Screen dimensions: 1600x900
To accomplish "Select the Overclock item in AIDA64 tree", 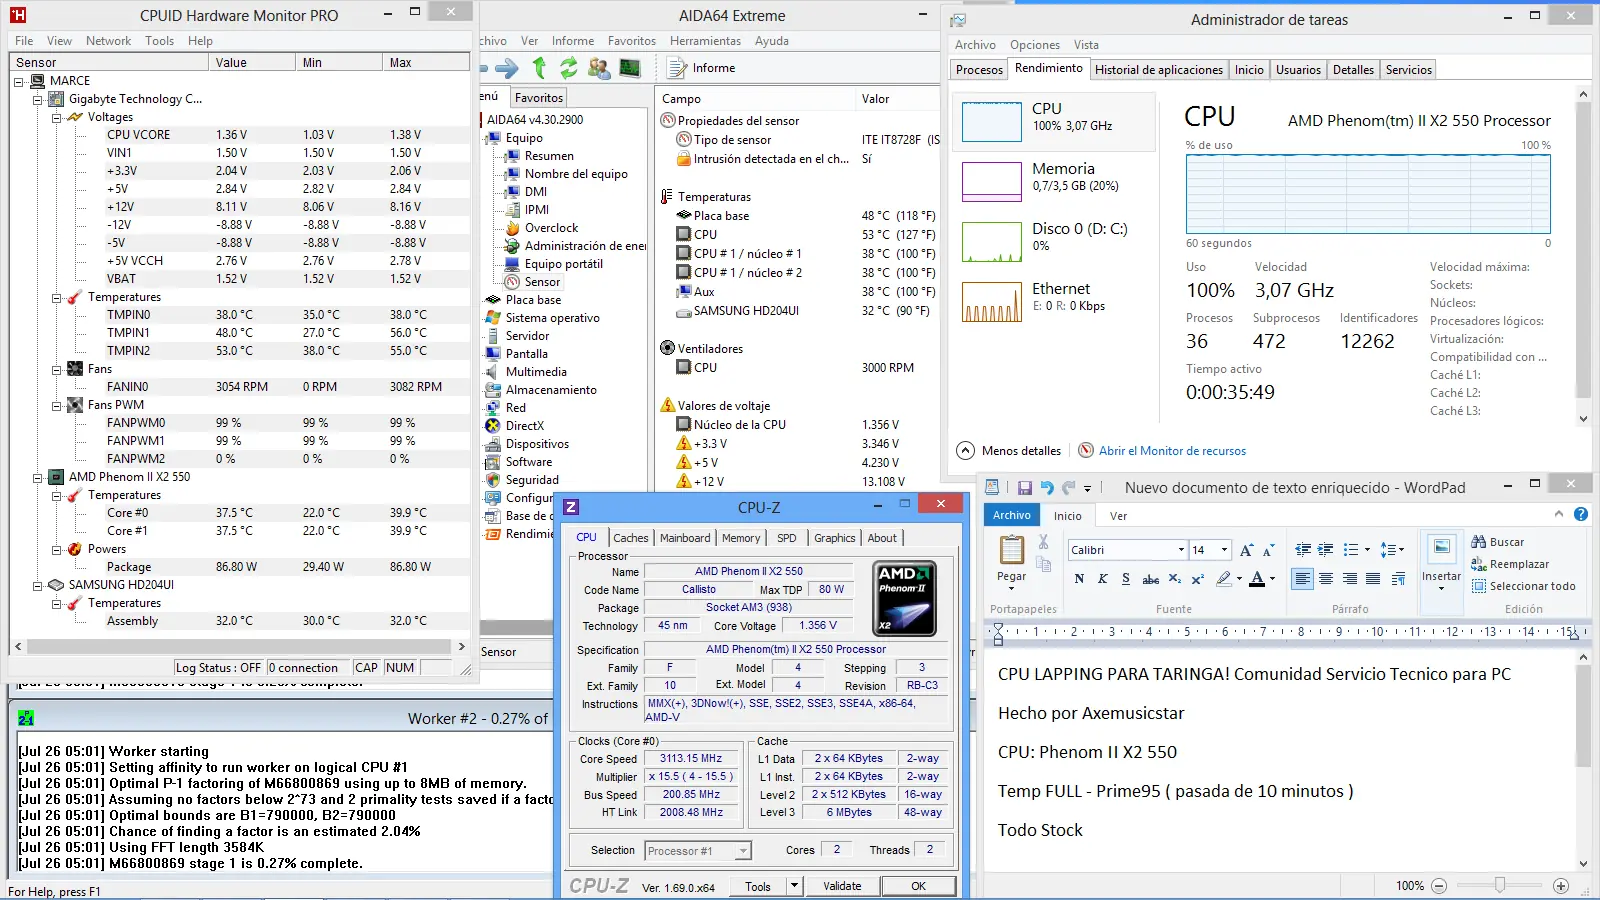I will (x=541, y=228).
